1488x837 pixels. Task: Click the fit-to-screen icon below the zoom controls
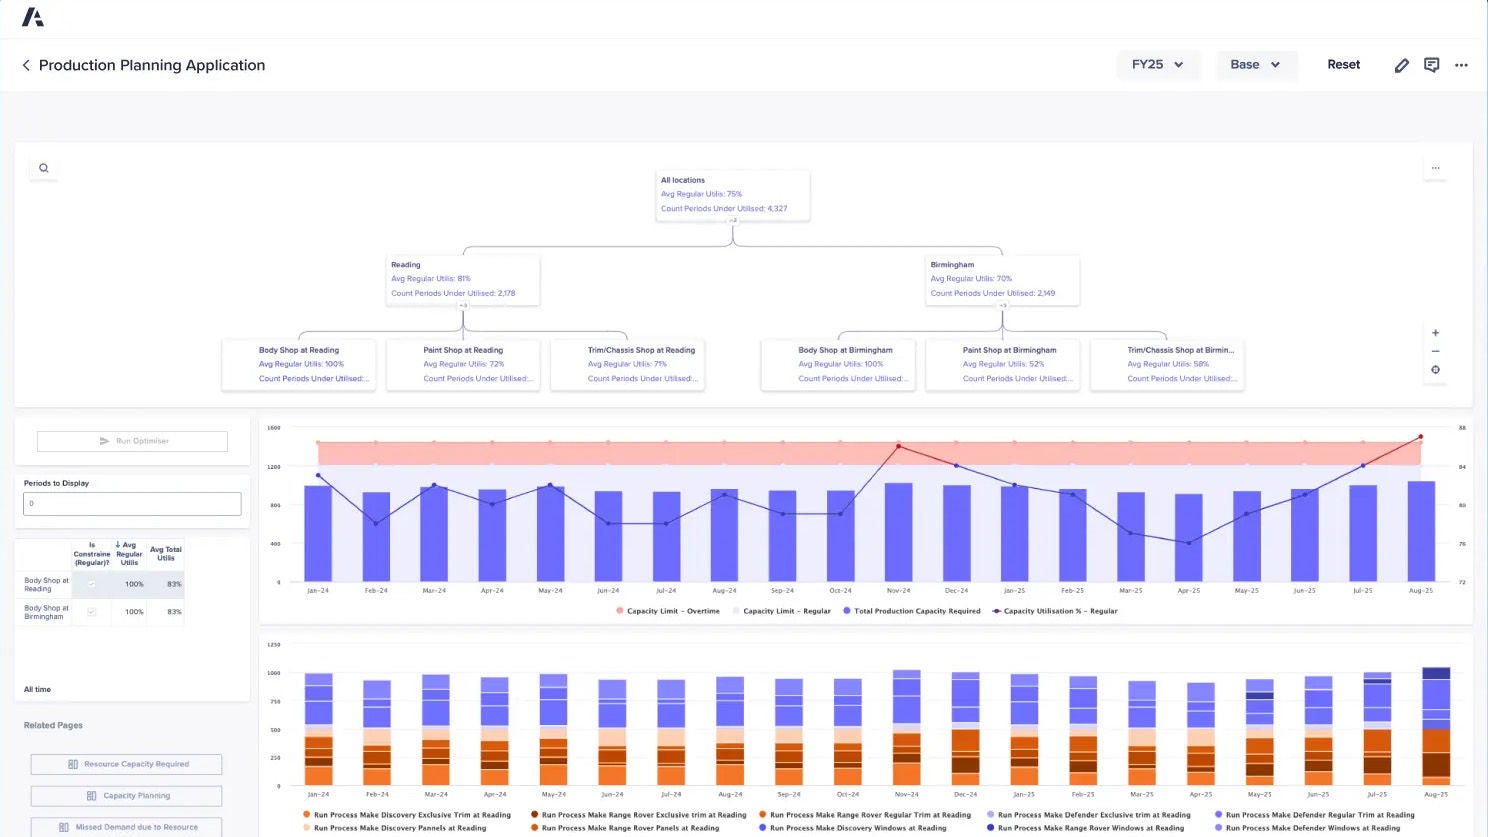point(1435,369)
